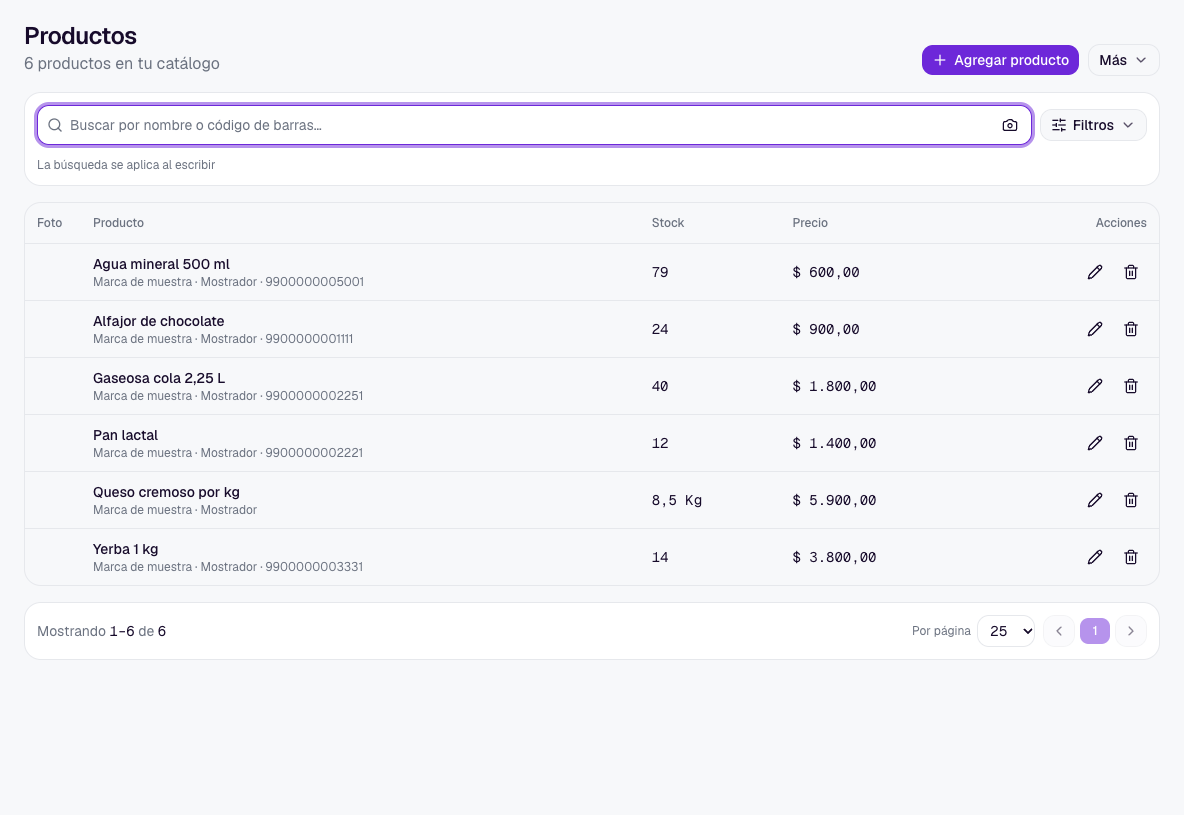Edit the Yerba 1 kg product
Image resolution: width=1184 pixels, height=815 pixels.
point(1095,557)
